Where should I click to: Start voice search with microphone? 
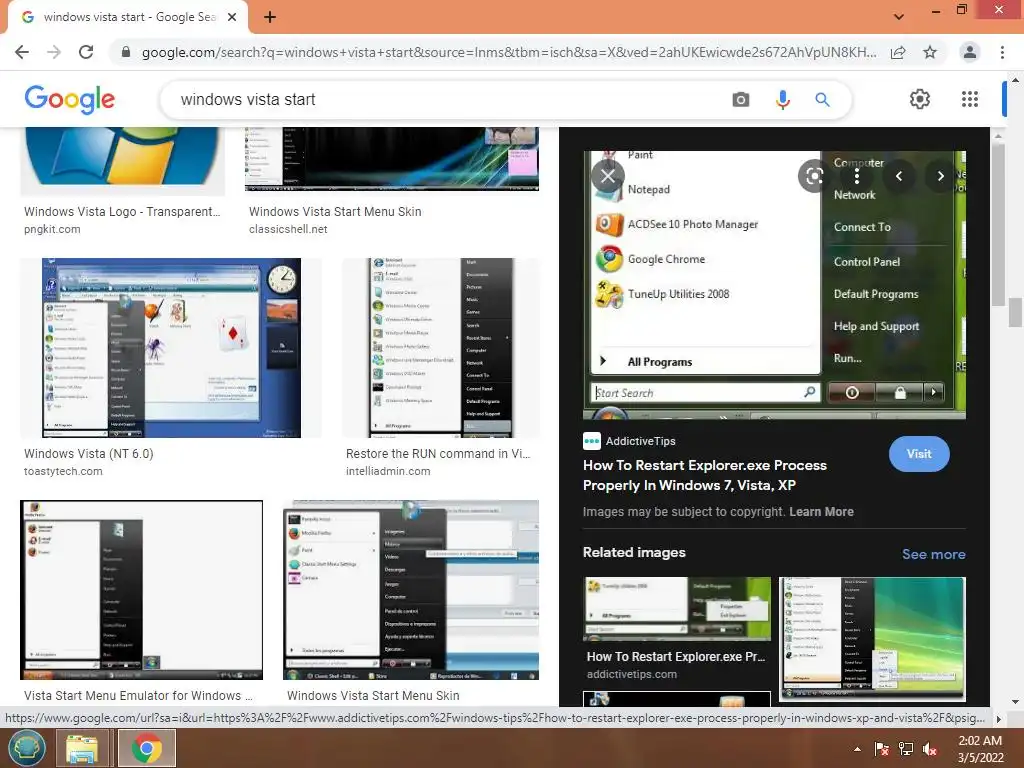point(782,99)
